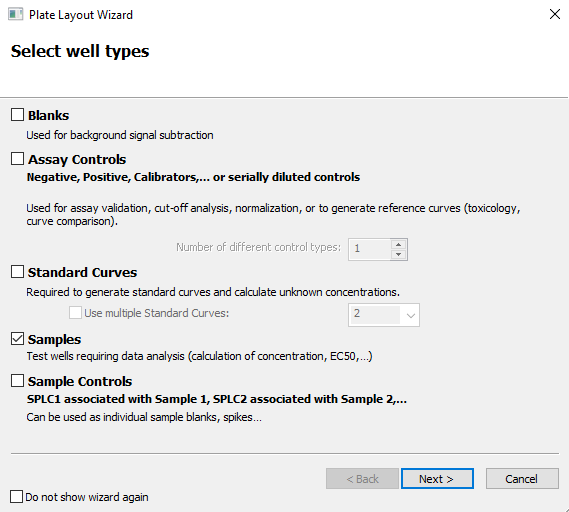Increase number of control types with up arrow

tap(398, 244)
